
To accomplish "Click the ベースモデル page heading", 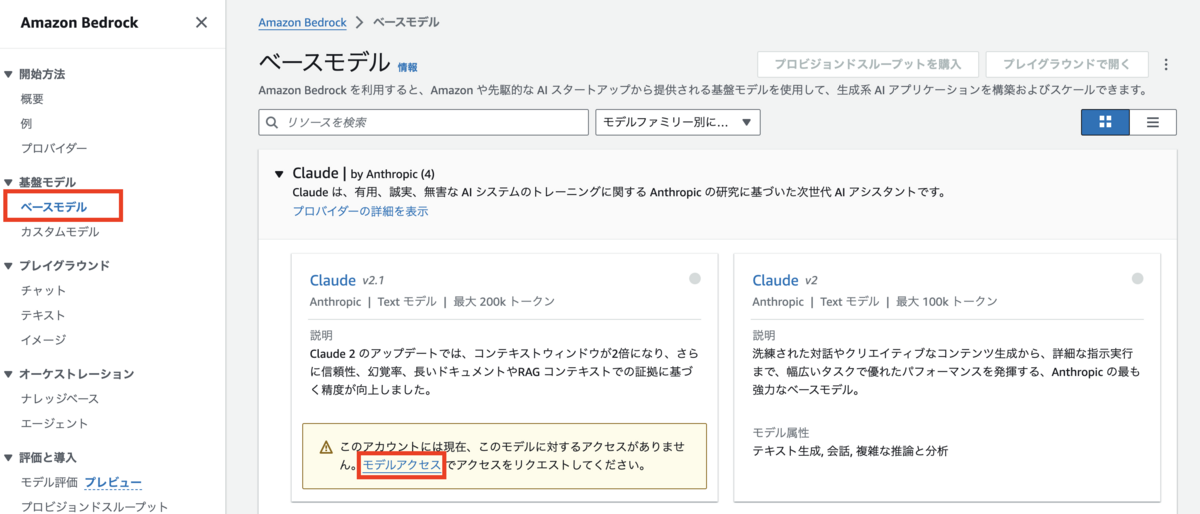I will [324, 62].
